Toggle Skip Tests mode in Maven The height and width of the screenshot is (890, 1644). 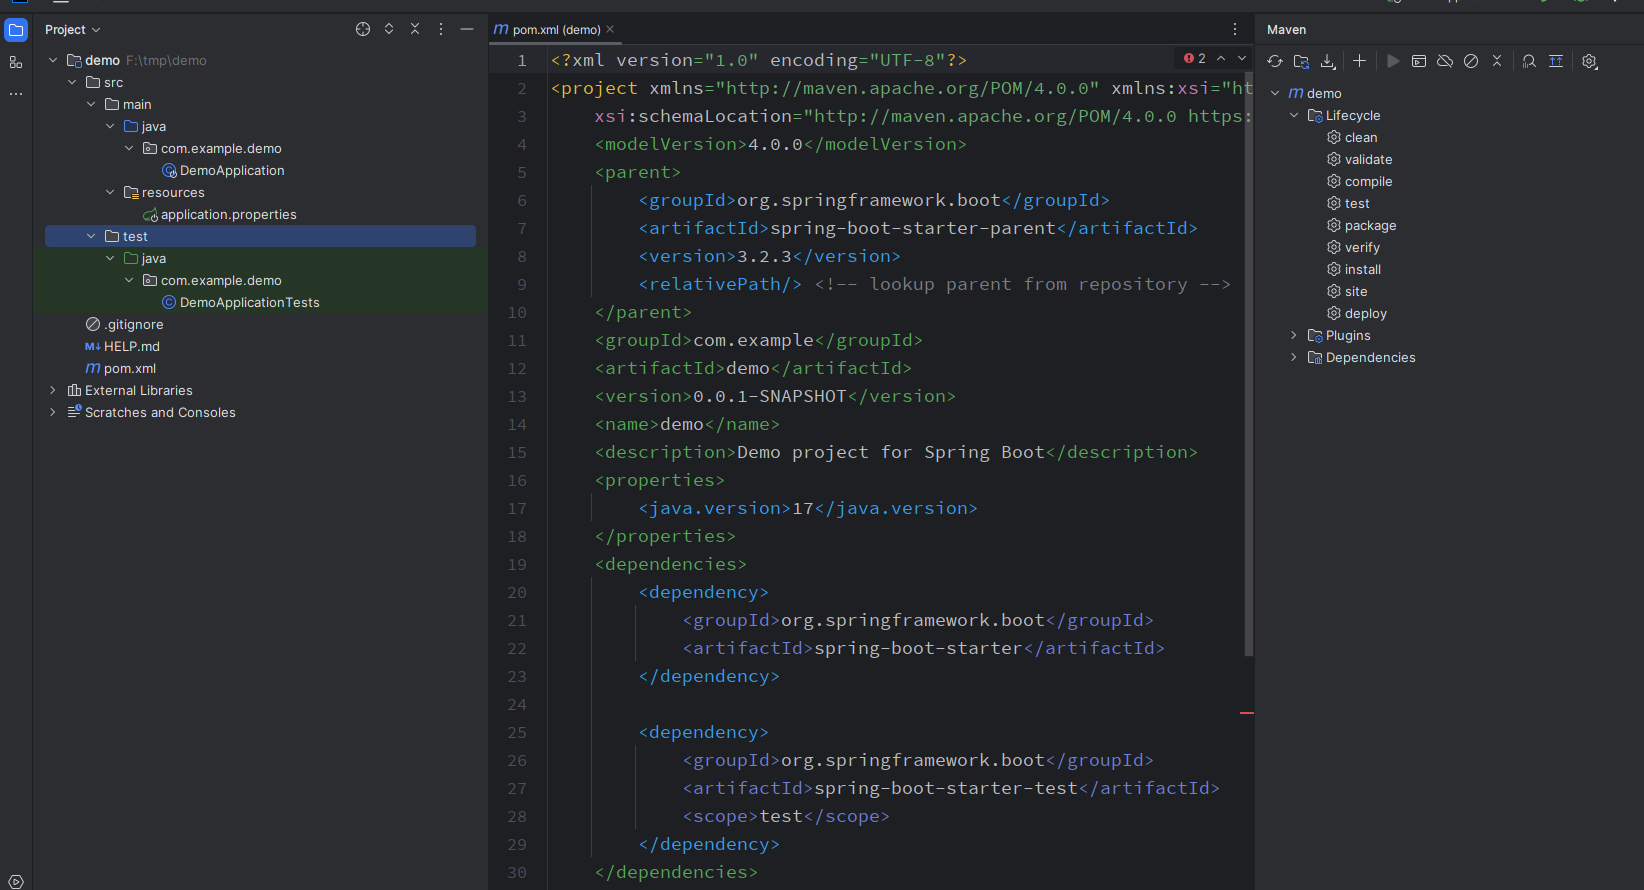(1471, 61)
